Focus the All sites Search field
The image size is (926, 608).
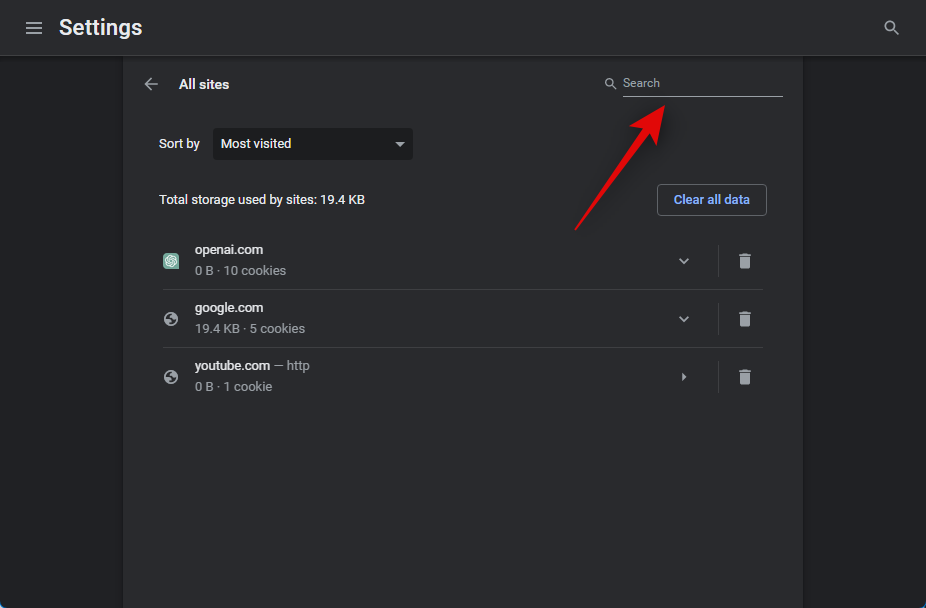[702, 83]
